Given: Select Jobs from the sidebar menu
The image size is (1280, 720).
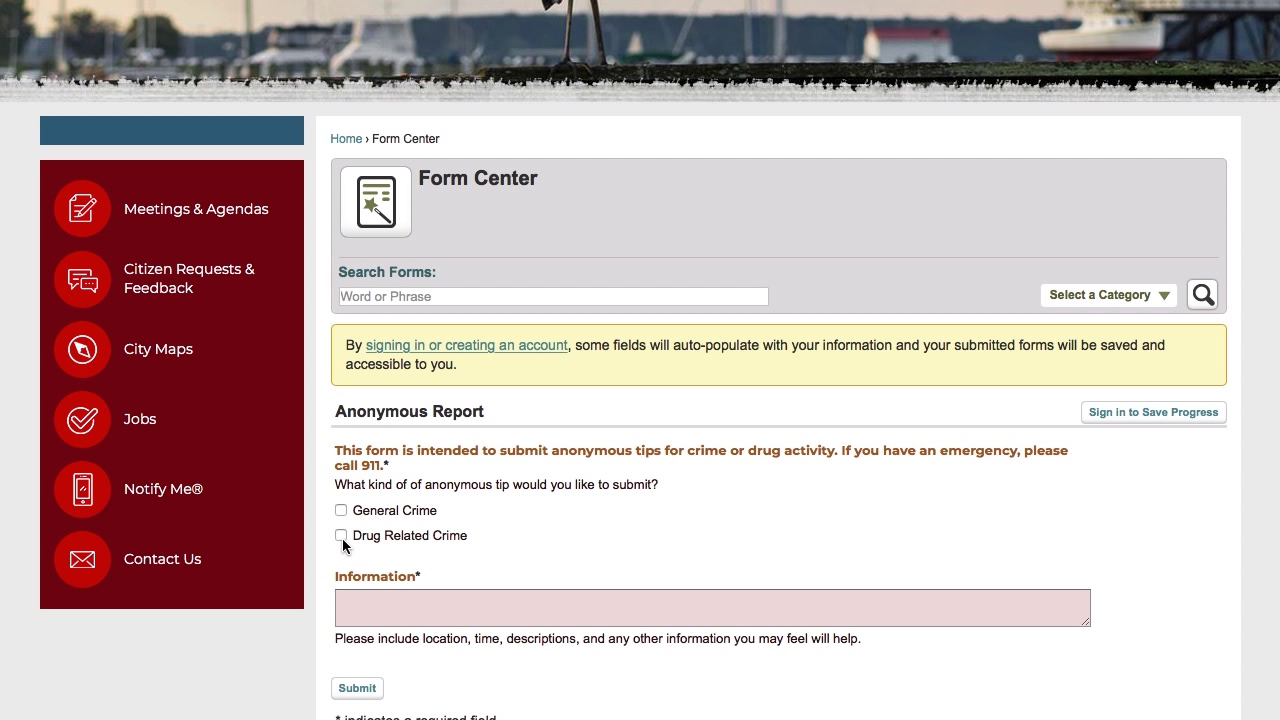Looking at the screenshot, I should (x=140, y=419).
